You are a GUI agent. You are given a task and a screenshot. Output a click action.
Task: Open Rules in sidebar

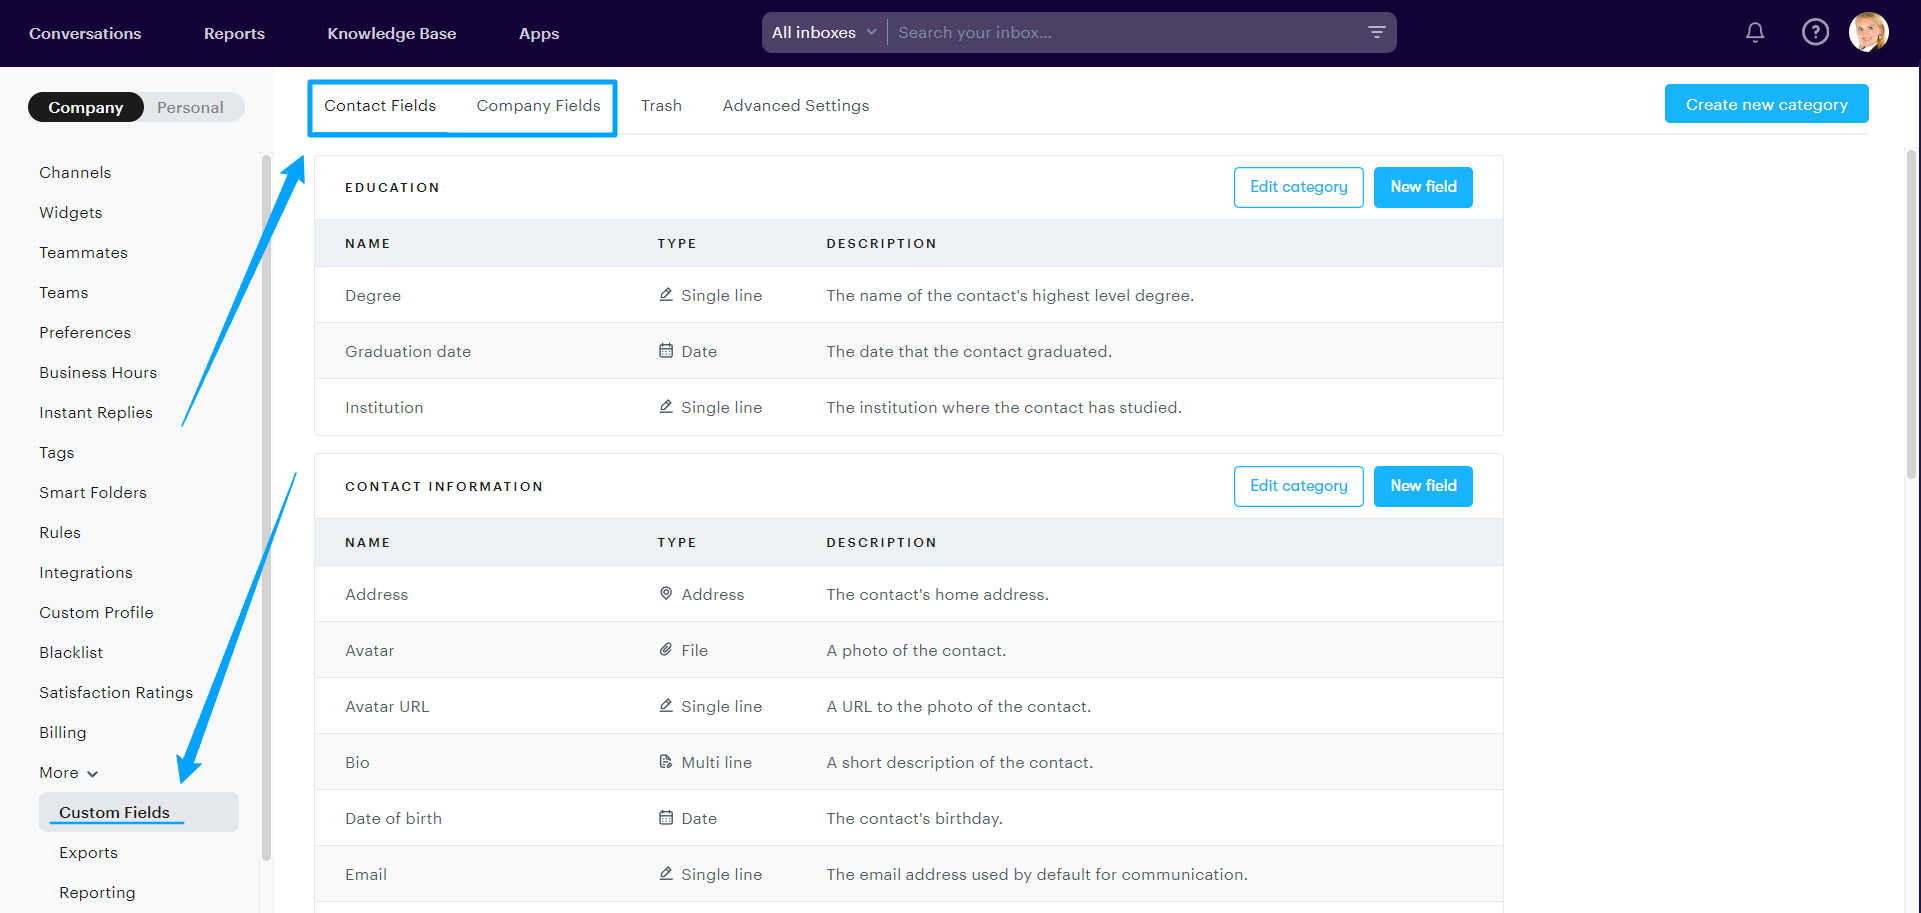[60, 532]
